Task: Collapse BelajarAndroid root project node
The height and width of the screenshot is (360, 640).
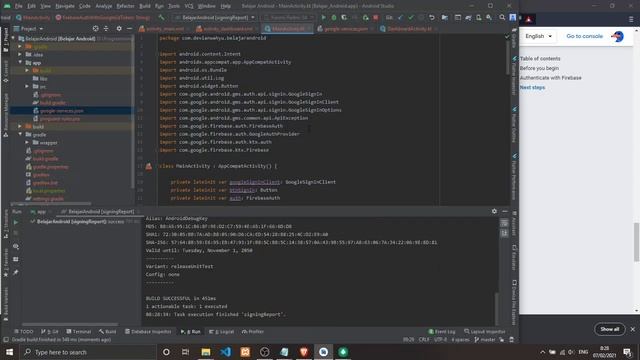Action: (x=13, y=38)
